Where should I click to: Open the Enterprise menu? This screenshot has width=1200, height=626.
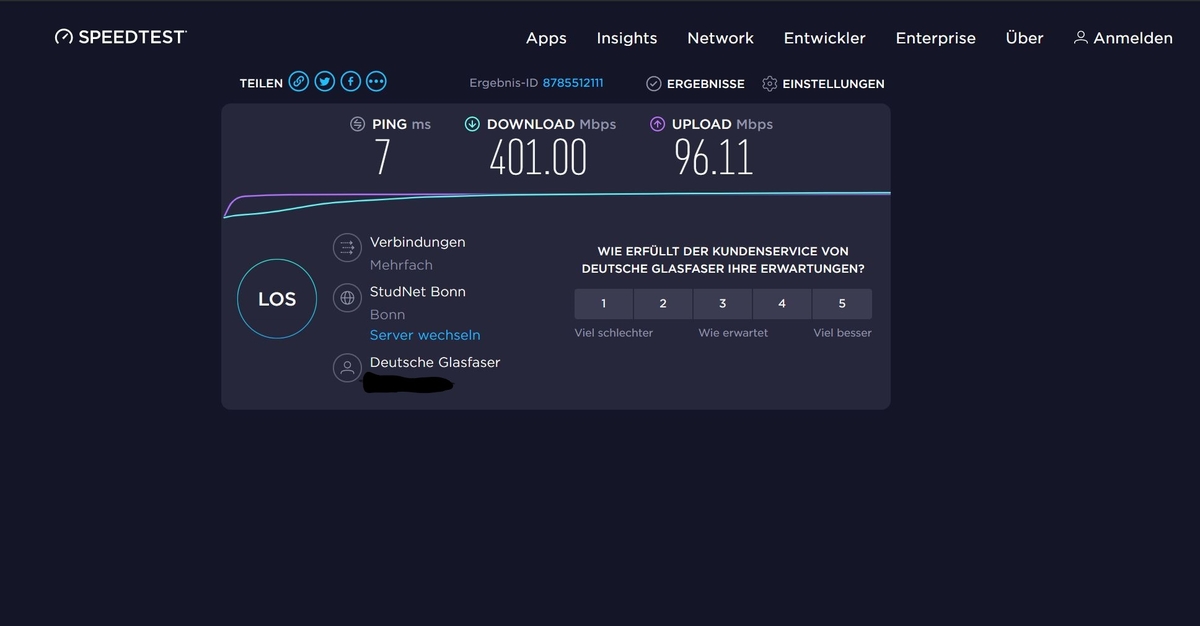coord(935,38)
